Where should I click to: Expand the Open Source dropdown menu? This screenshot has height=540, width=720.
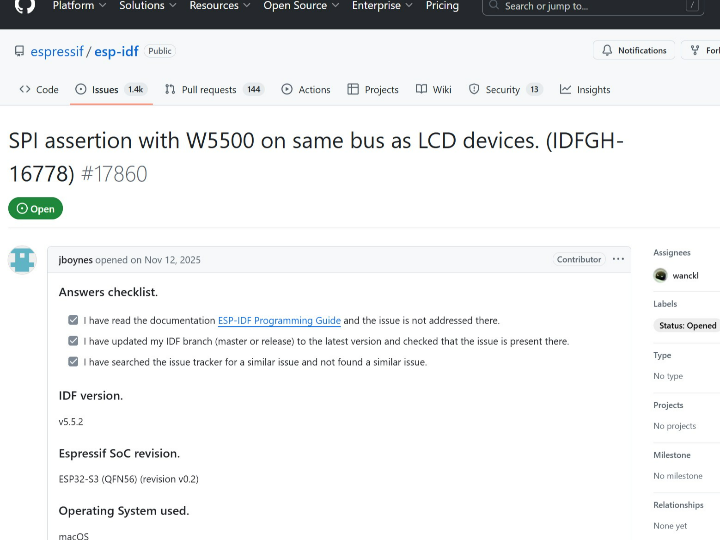coord(301,6)
